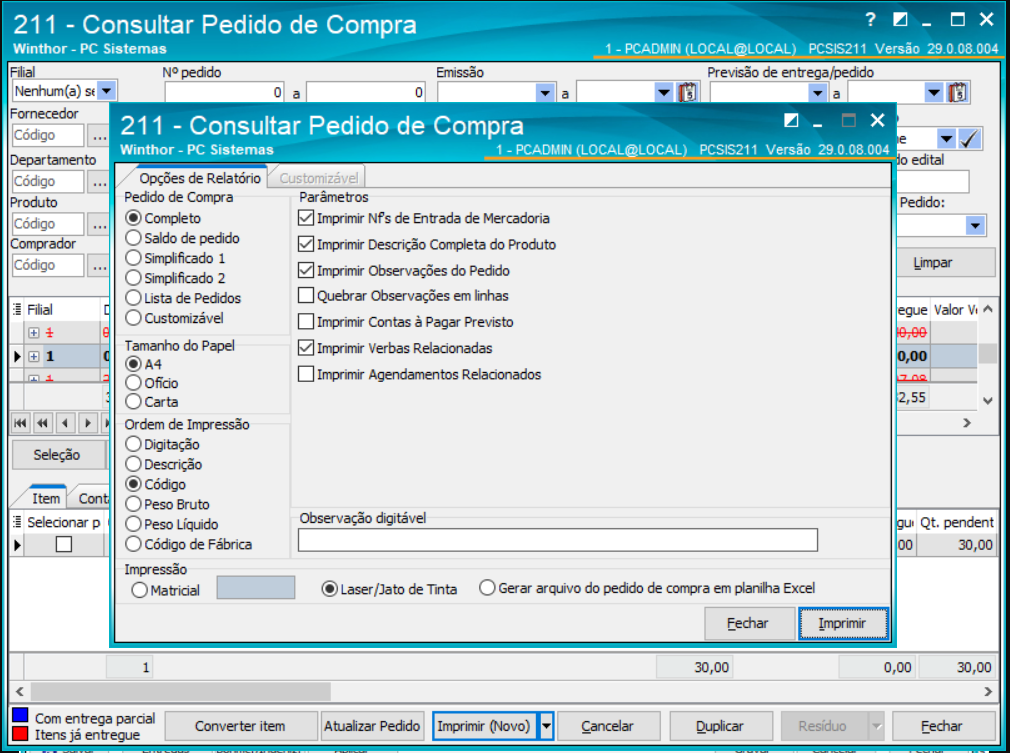Select Matricial printing option
The width and height of the screenshot is (1010, 753).
point(166,590)
